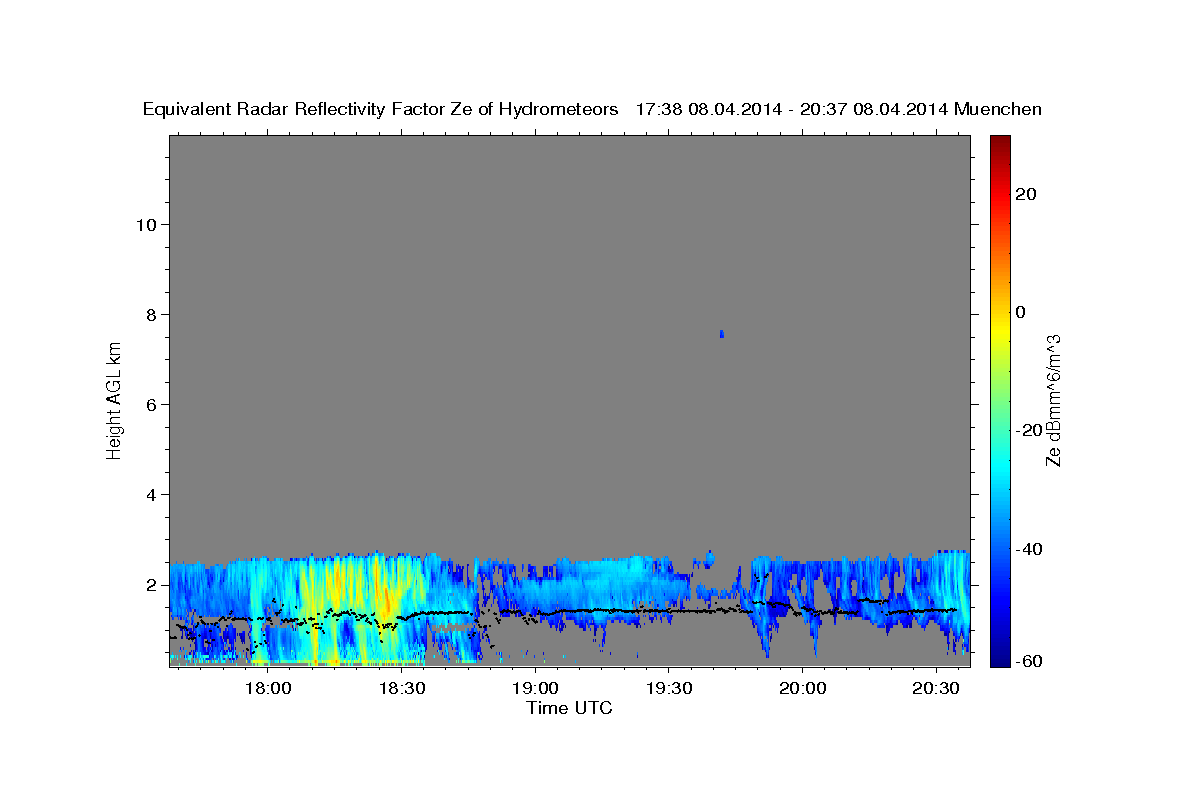Image resolution: width=1200 pixels, height=800 pixels.
Task: Click the plot title 'Equivalent Radar Reflectivity Factor Ze of Hydrometeors'
Action: pyautogui.click(x=381, y=110)
